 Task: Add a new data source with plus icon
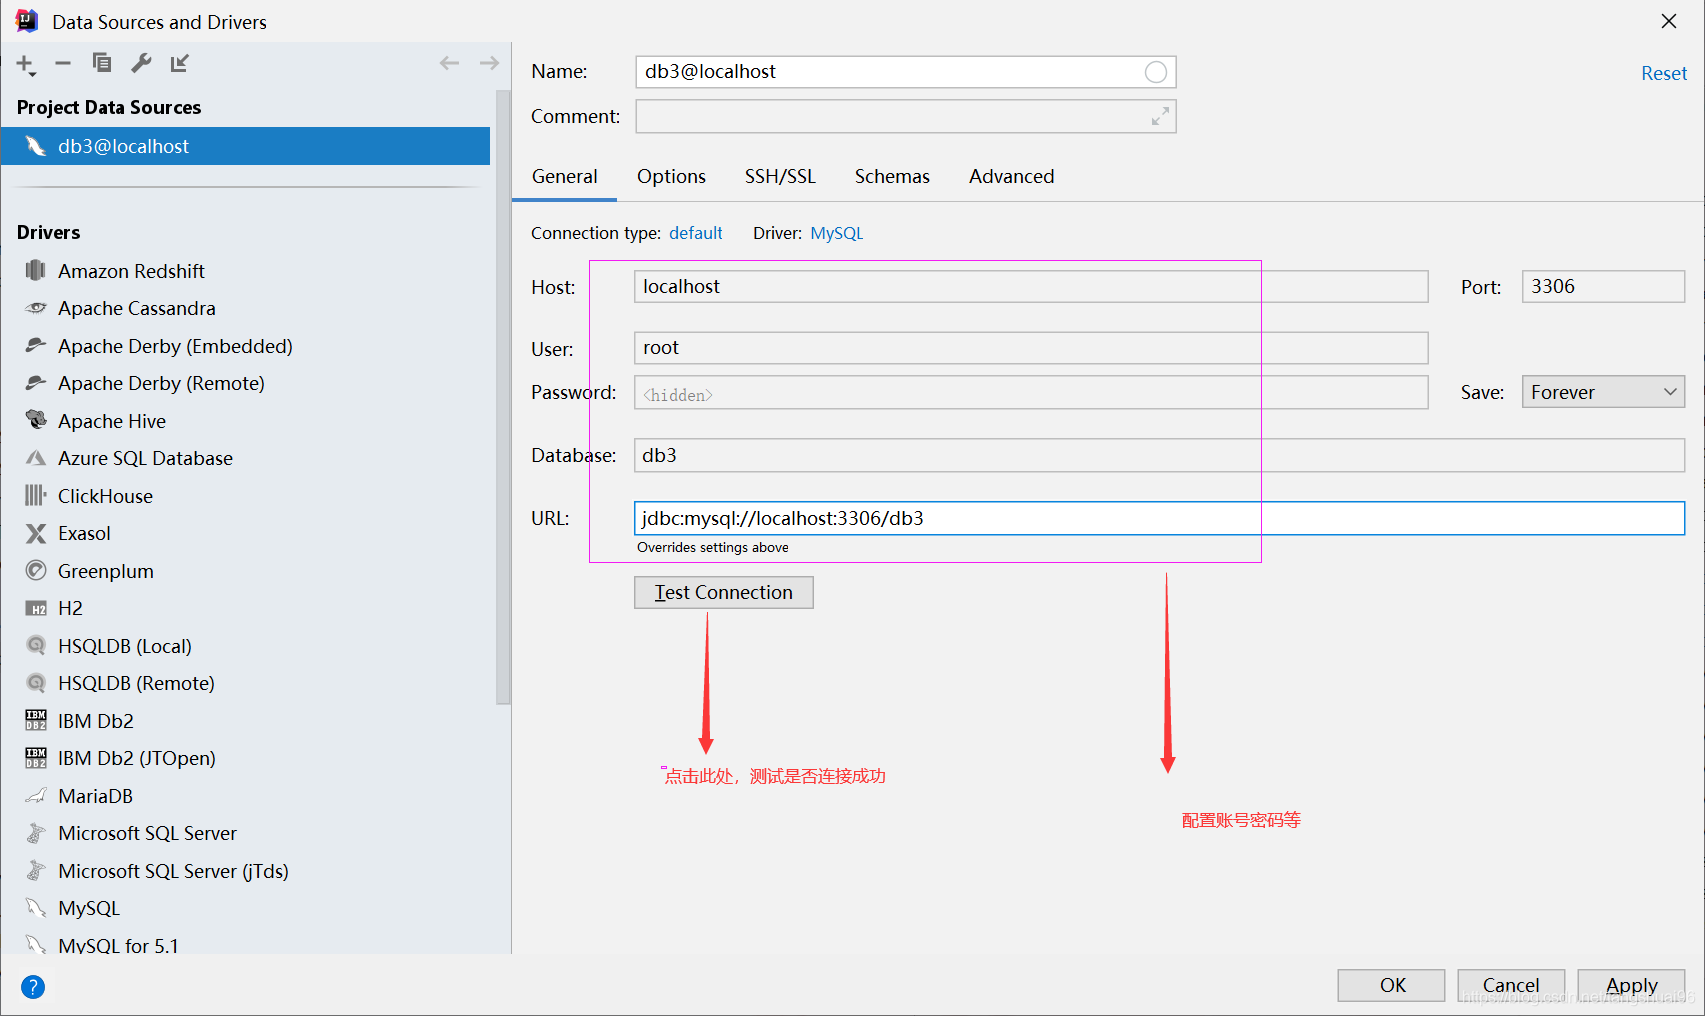pyautogui.click(x=26, y=64)
